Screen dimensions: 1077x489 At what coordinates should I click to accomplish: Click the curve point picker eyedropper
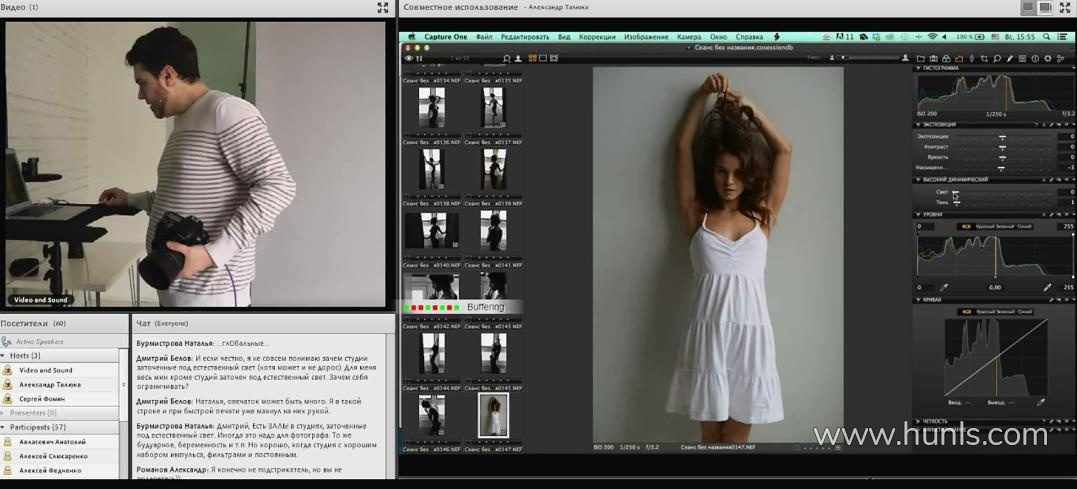tap(1041, 402)
